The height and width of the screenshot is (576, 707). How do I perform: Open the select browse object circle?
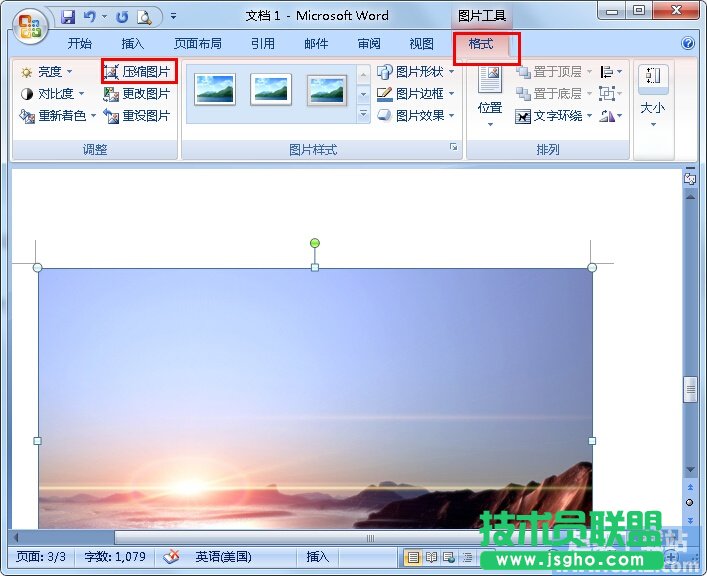tap(689, 502)
